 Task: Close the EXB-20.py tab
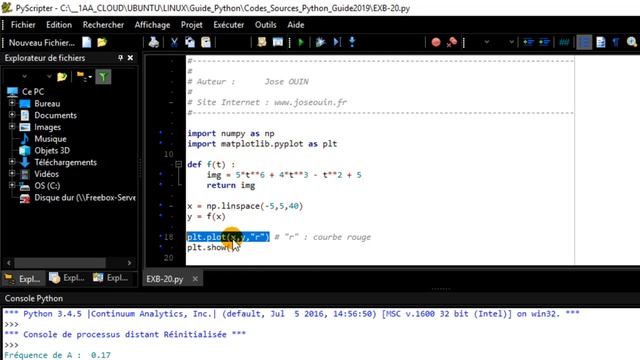(x=195, y=279)
